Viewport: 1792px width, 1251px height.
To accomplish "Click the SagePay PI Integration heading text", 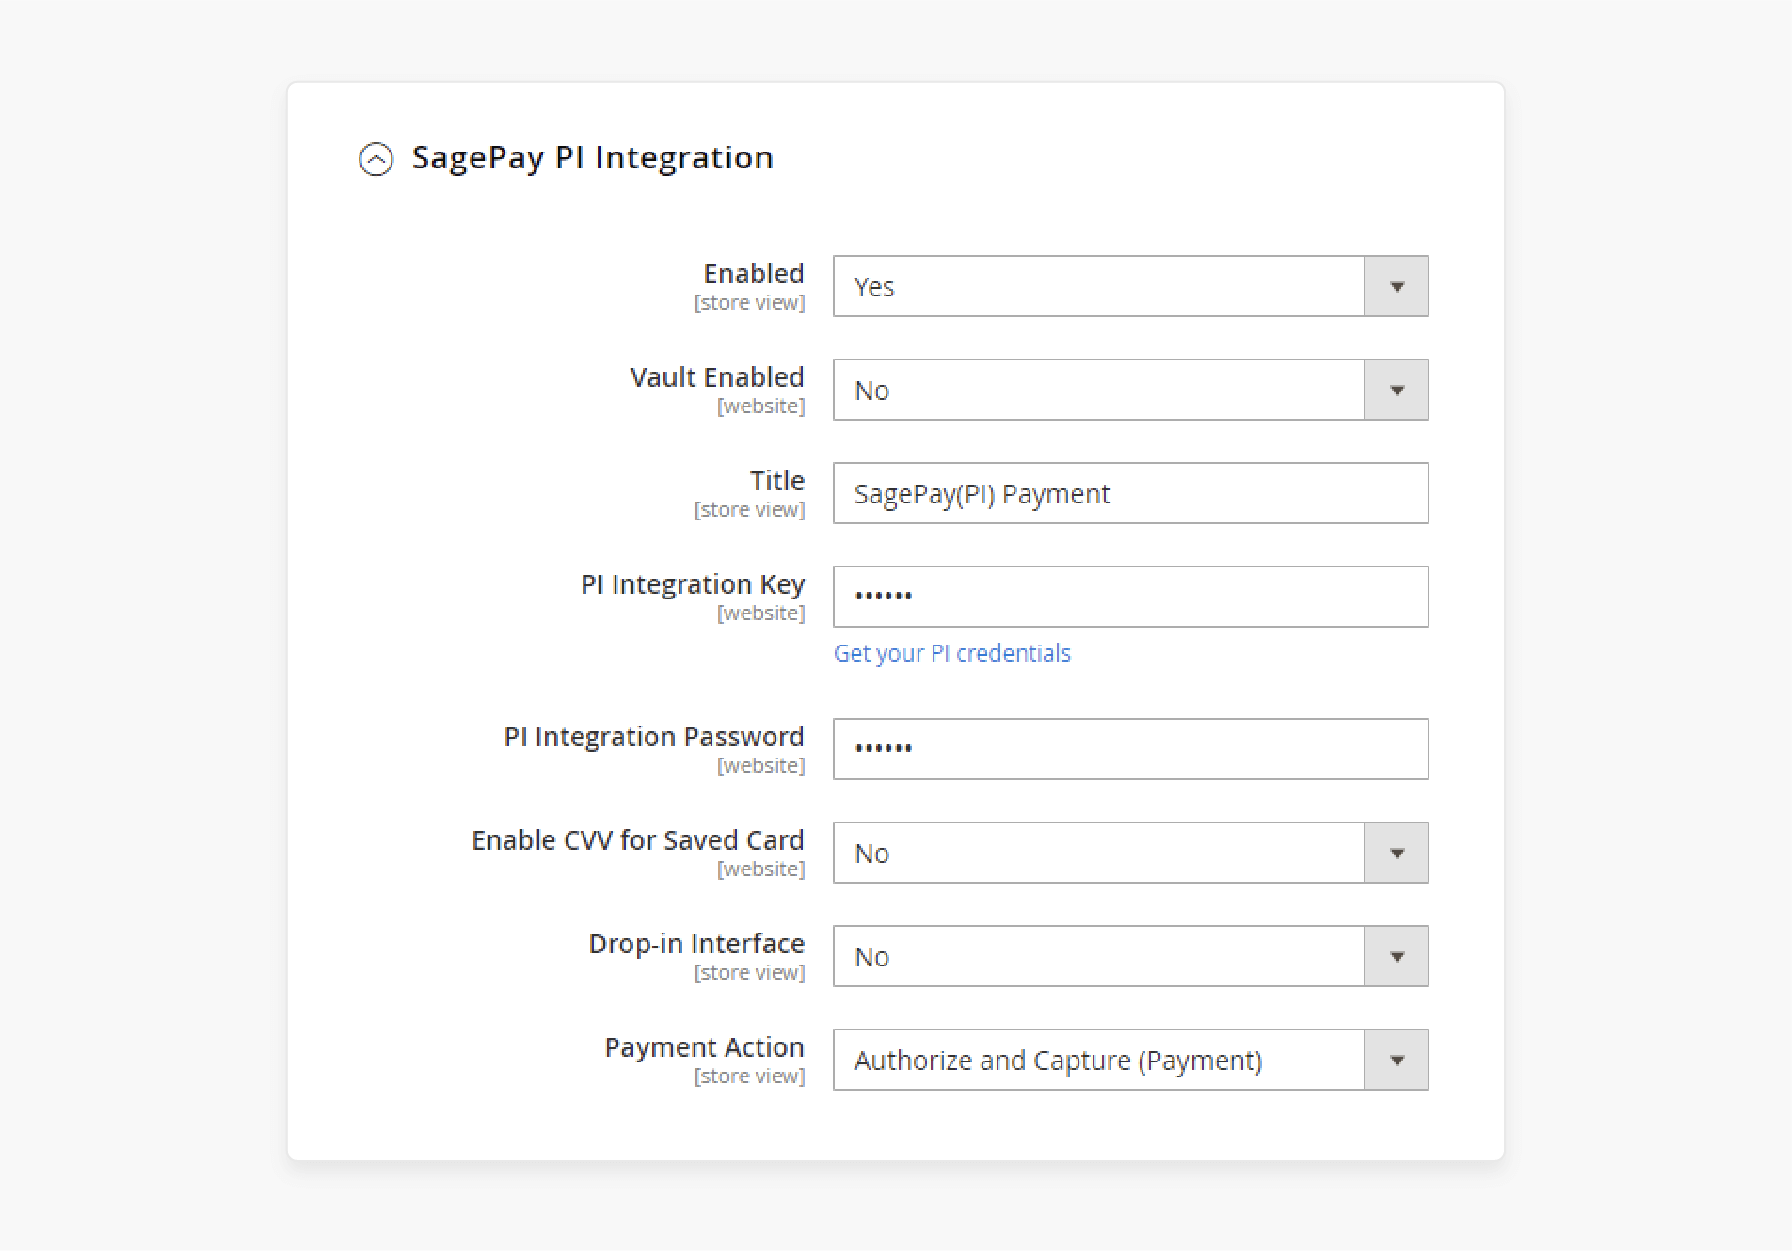I will 593,158.
